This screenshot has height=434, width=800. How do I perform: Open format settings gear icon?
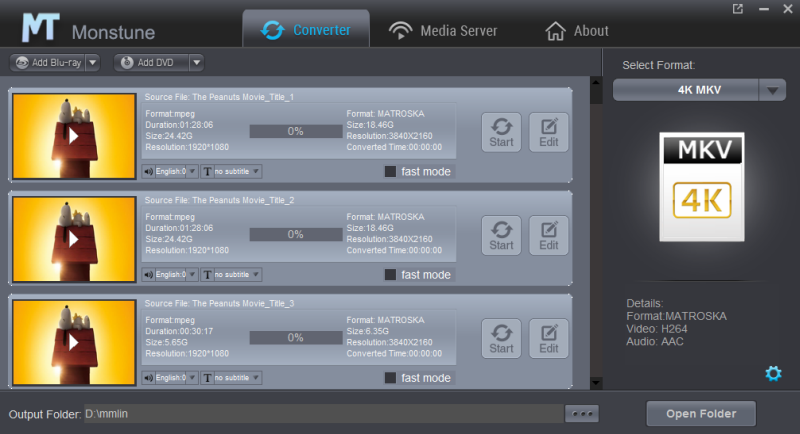pyautogui.click(x=772, y=373)
